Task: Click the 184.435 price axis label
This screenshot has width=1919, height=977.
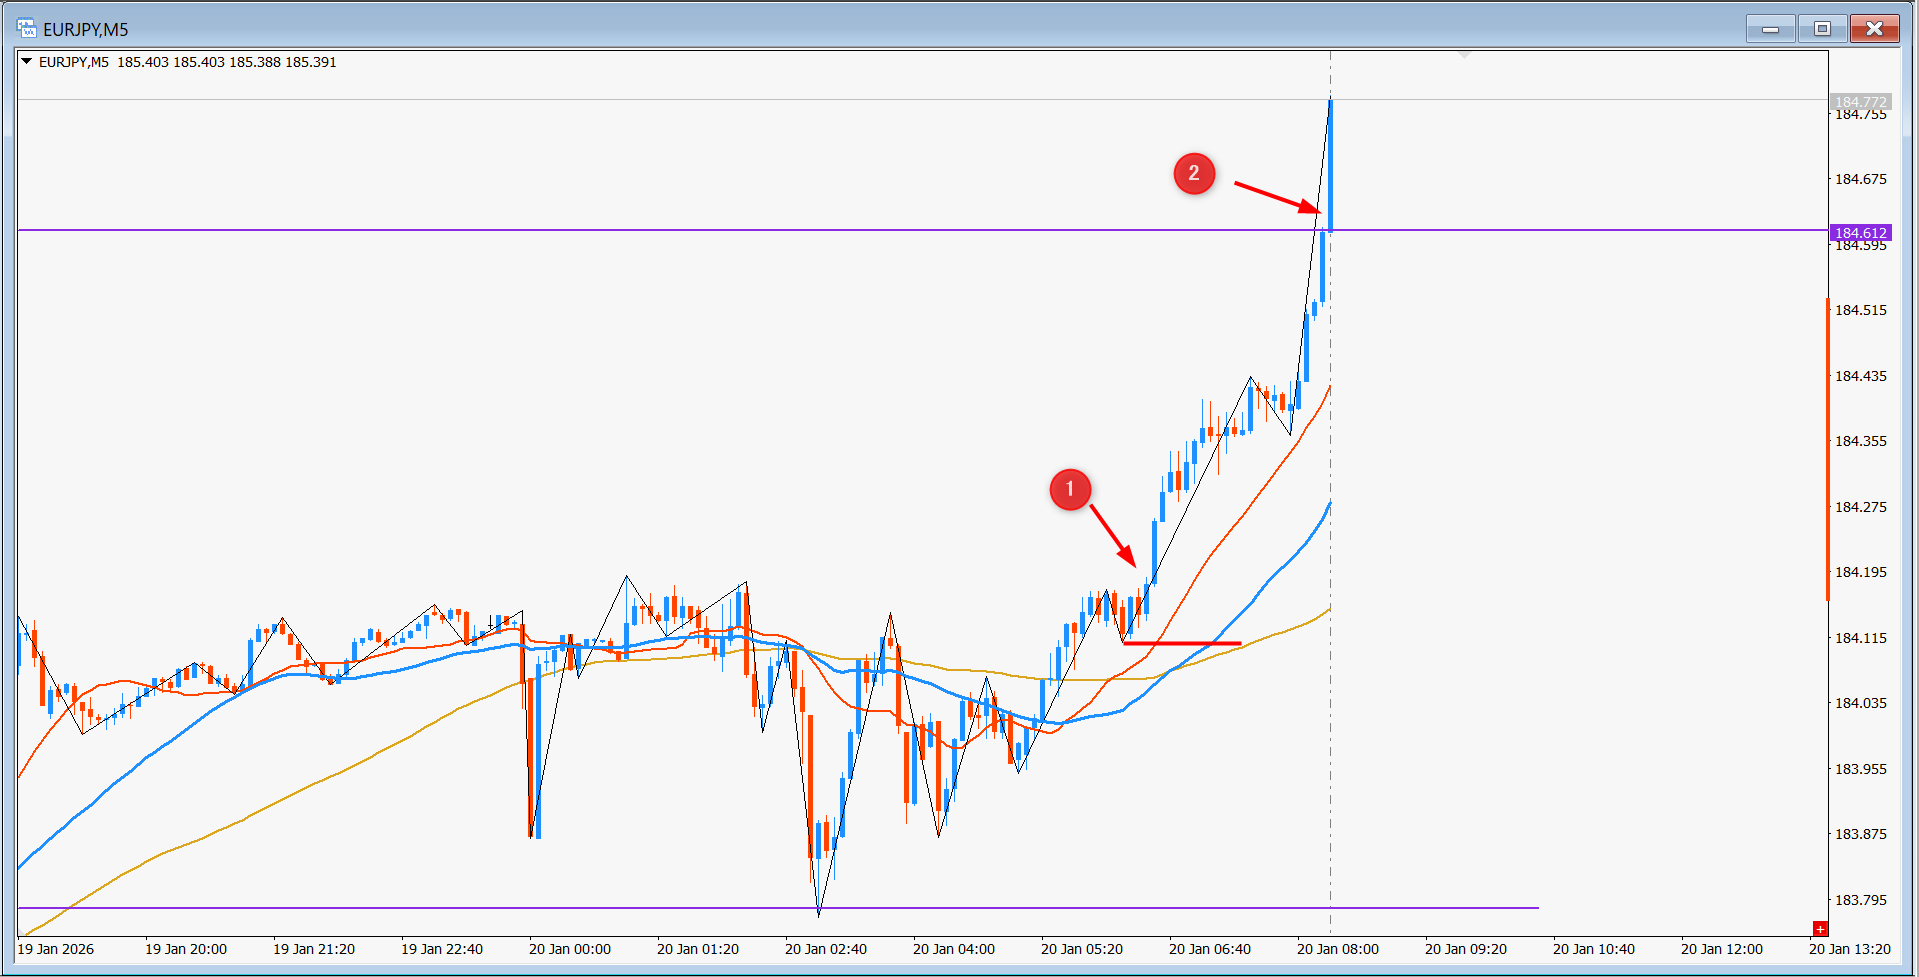Action: click(x=1861, y=376)
